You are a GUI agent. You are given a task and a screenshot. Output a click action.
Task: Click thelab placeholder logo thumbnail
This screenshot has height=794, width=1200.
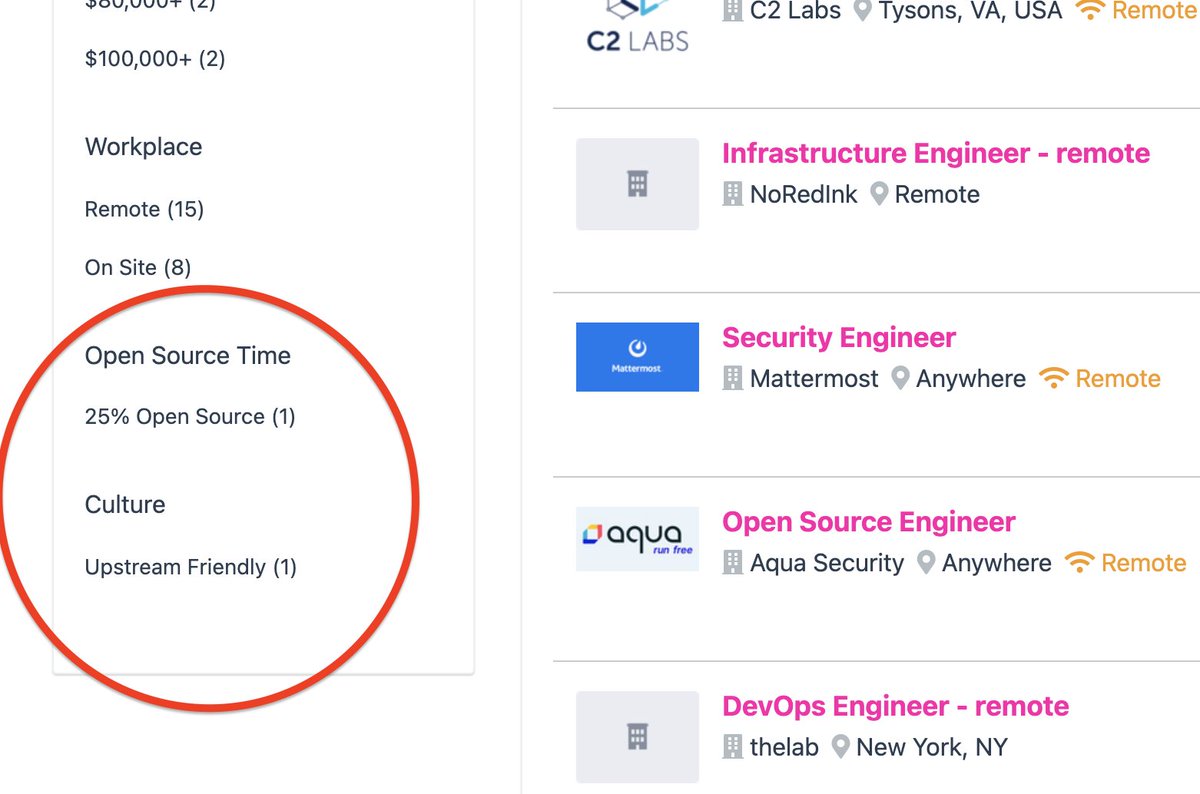coord(638,737)
